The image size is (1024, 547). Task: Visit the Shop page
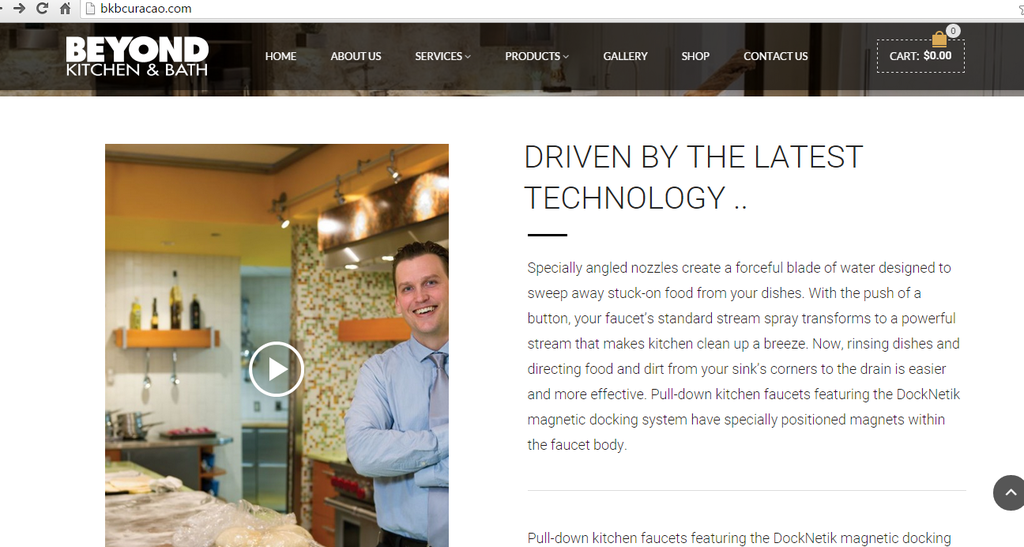coord(695,56)
